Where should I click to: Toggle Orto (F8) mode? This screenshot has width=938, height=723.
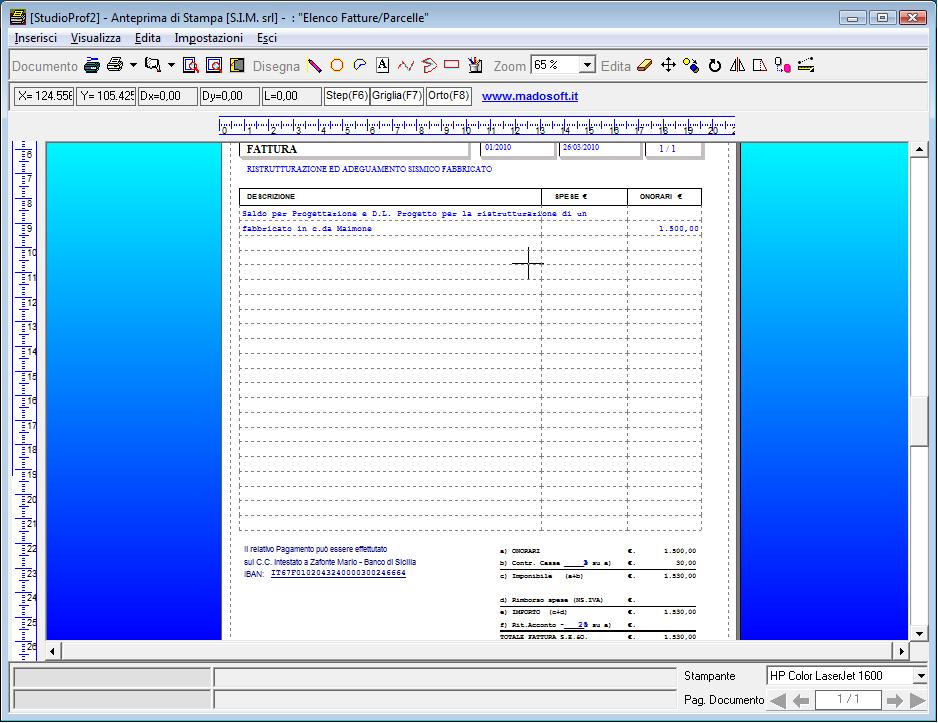click(449, 96)
